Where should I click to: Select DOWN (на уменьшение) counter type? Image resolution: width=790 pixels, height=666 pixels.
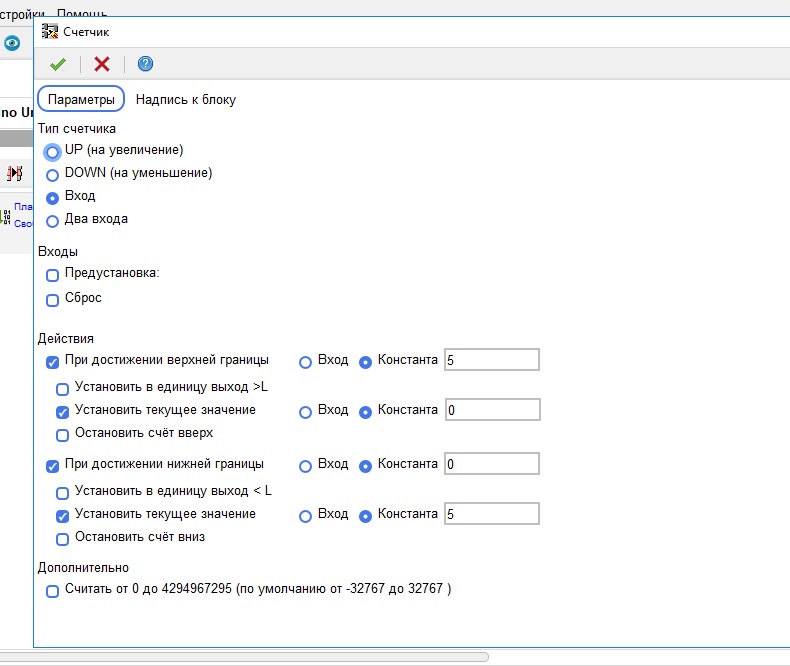pyautogui.click(x=53, y=174)
